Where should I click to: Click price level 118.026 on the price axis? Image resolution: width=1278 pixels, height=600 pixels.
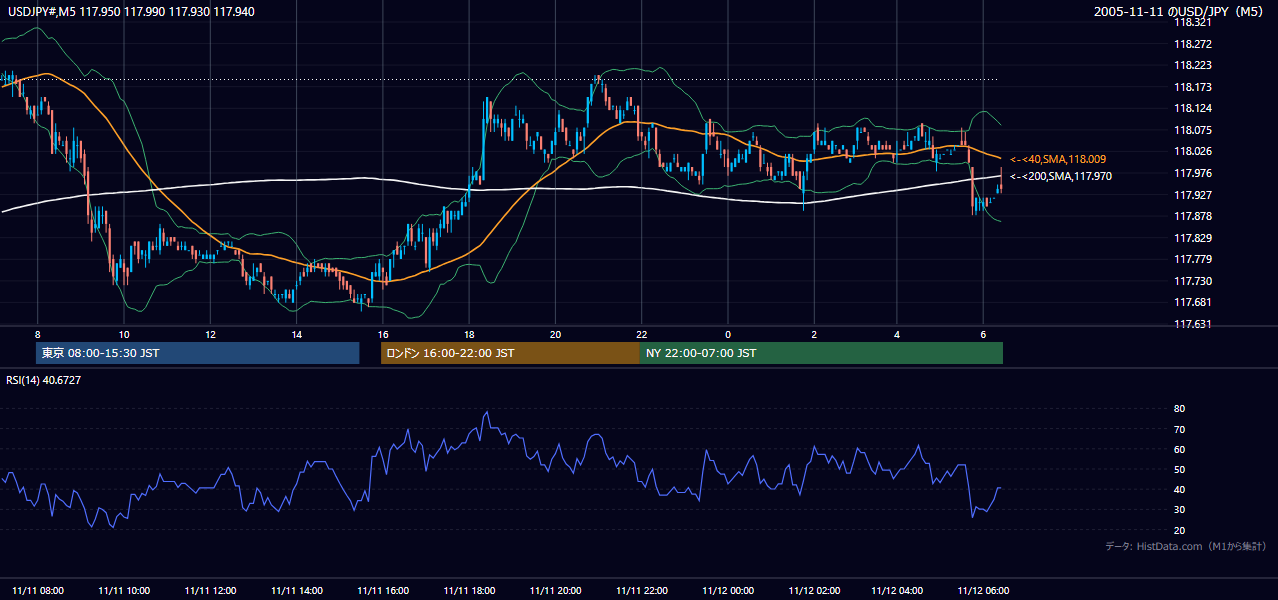pyautogui.click(x=1192, y=152)
